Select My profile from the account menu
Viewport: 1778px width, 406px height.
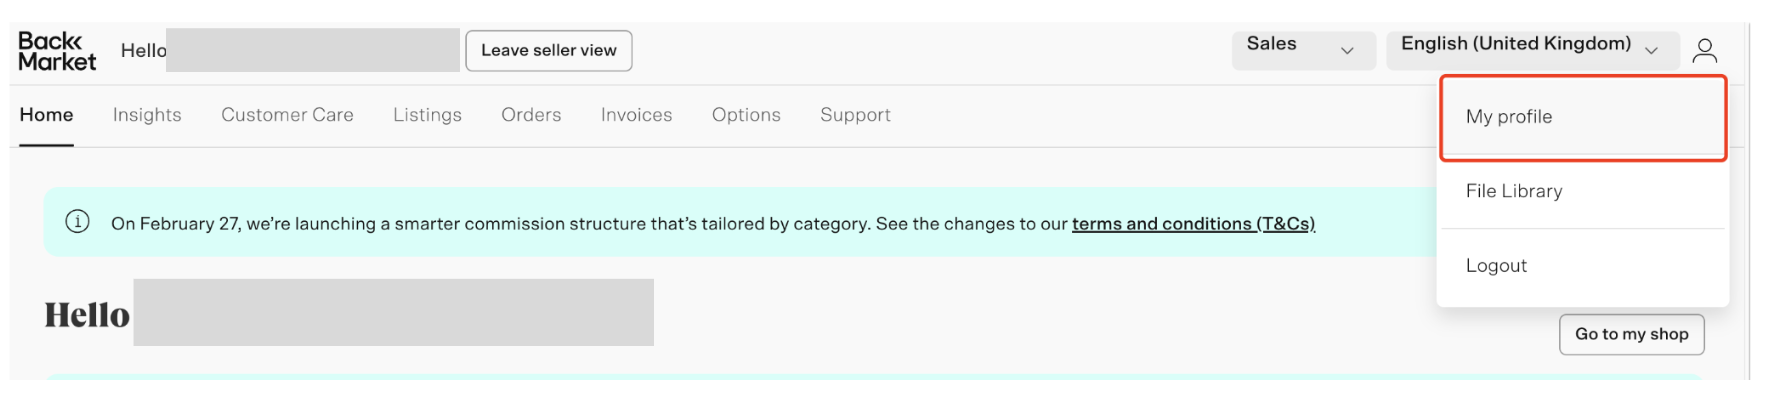pos(1509,117)
